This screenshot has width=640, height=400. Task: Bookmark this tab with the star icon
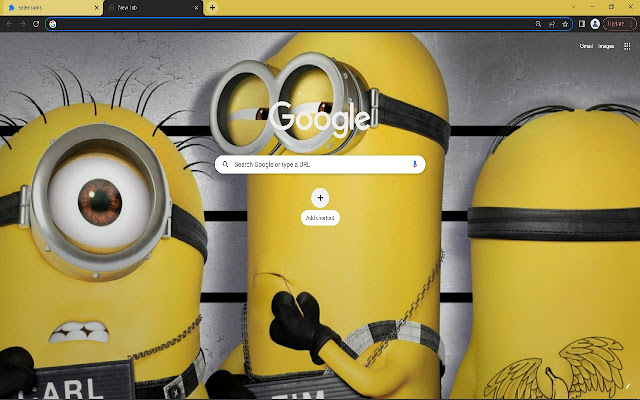565,24
